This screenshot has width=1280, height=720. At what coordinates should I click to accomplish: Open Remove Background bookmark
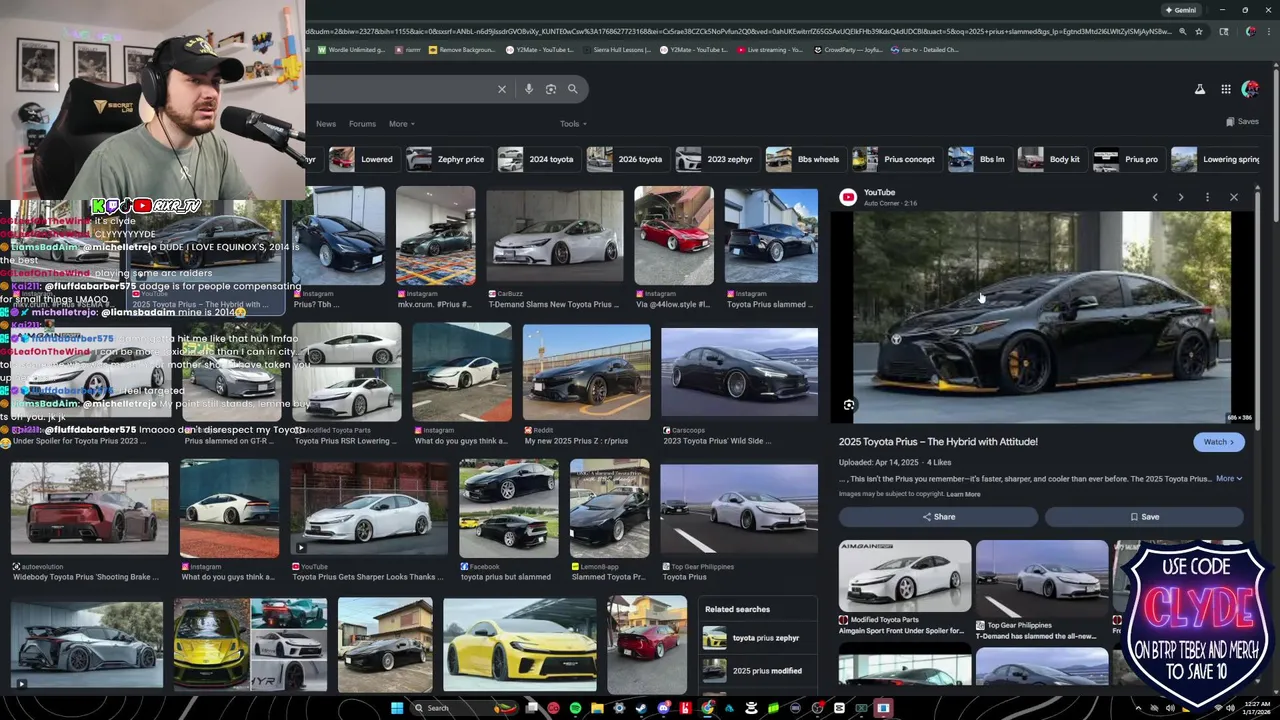(x=461, y=49)
